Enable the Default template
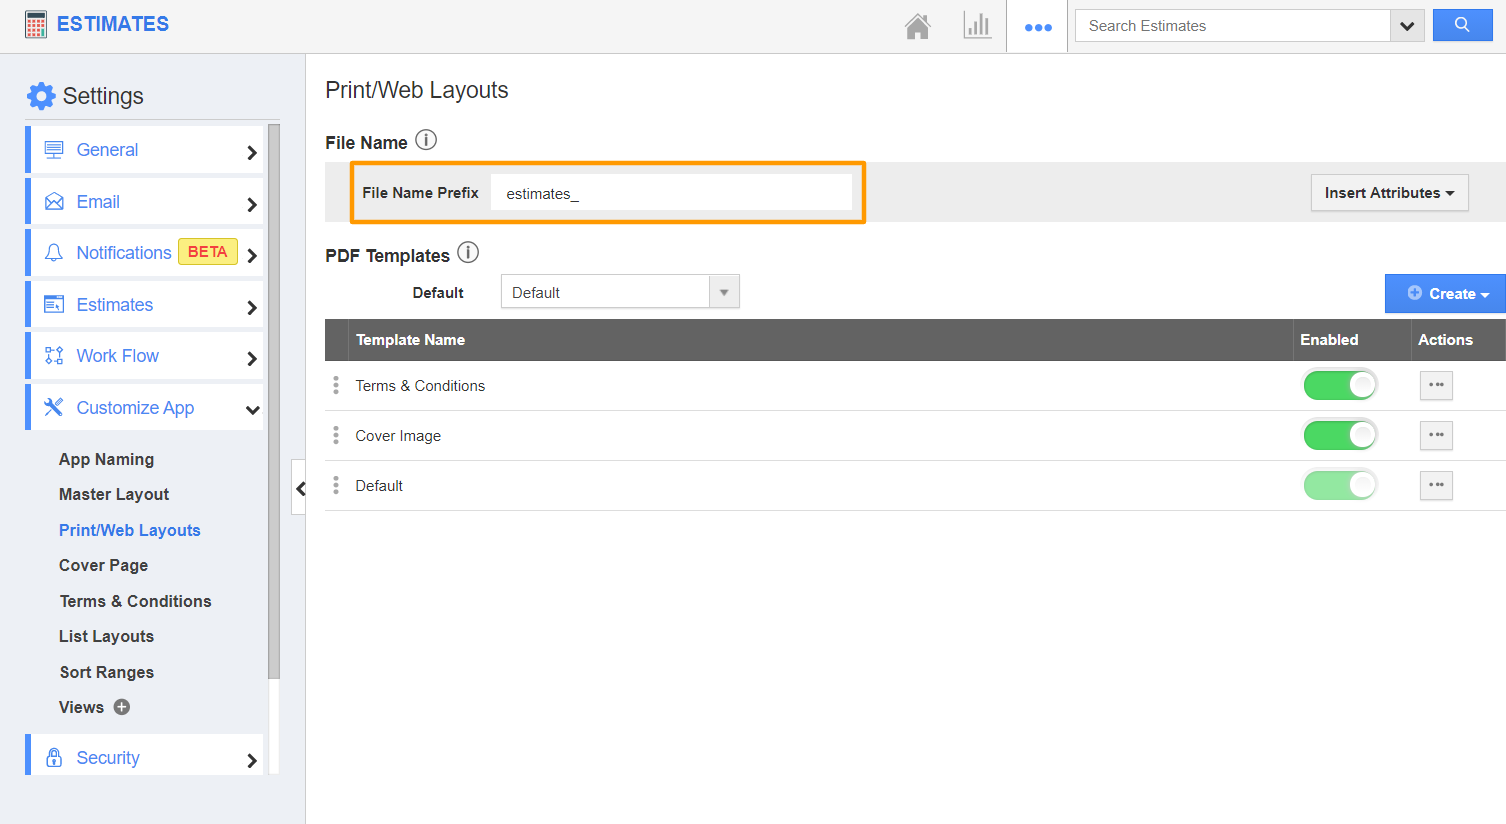1506x824 pixels. pos(1340,485)
